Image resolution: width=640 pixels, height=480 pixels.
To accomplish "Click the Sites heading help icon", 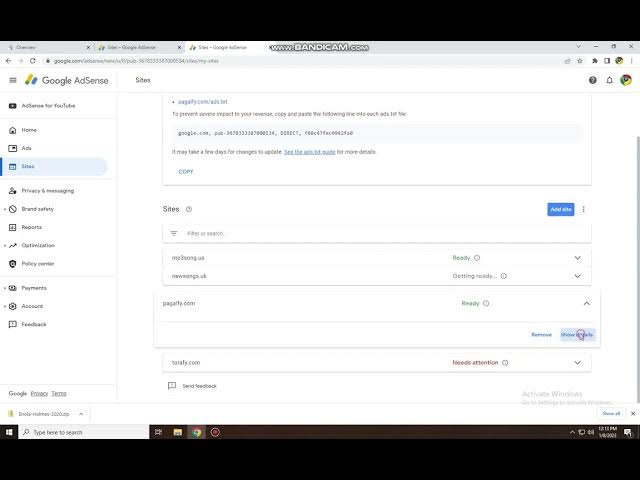I will pyautogui.click(x=189, y=209).
